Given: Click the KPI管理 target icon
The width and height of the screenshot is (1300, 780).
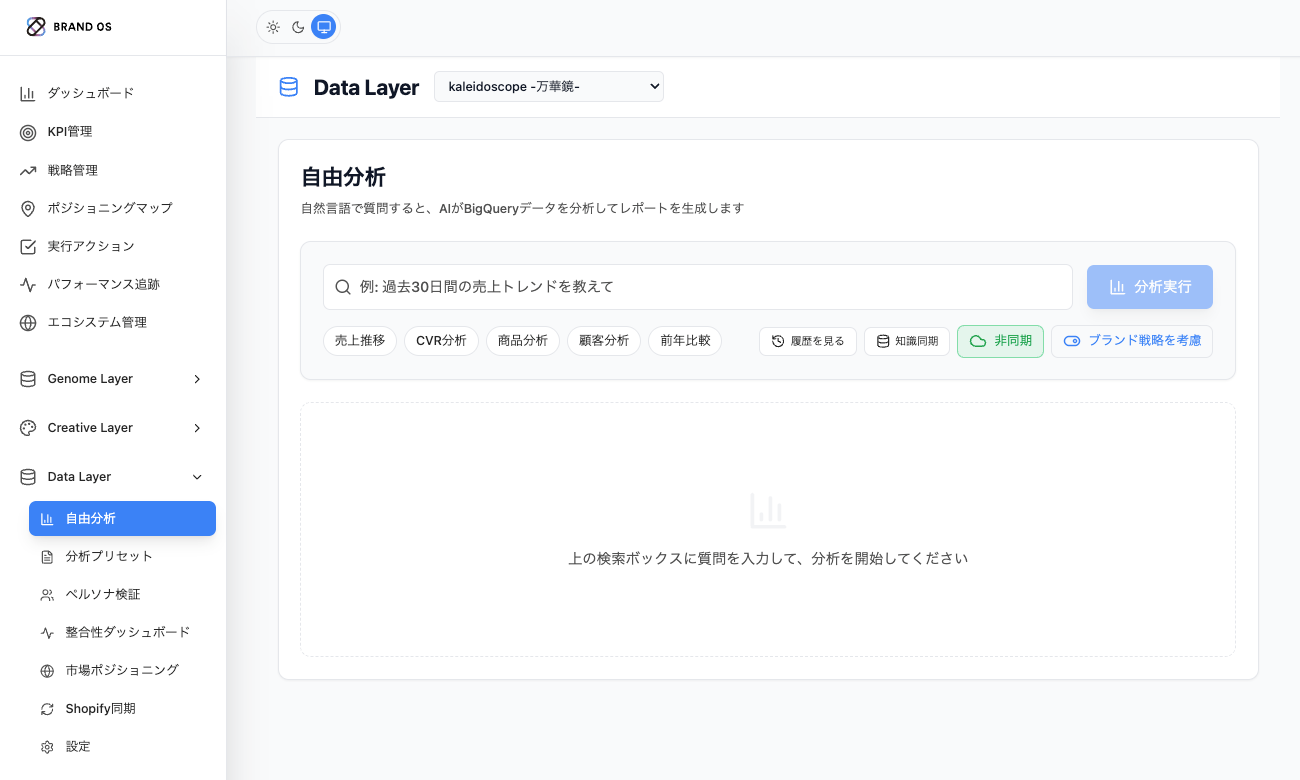Looking at the screenshot, I should [x=28, y=132].
